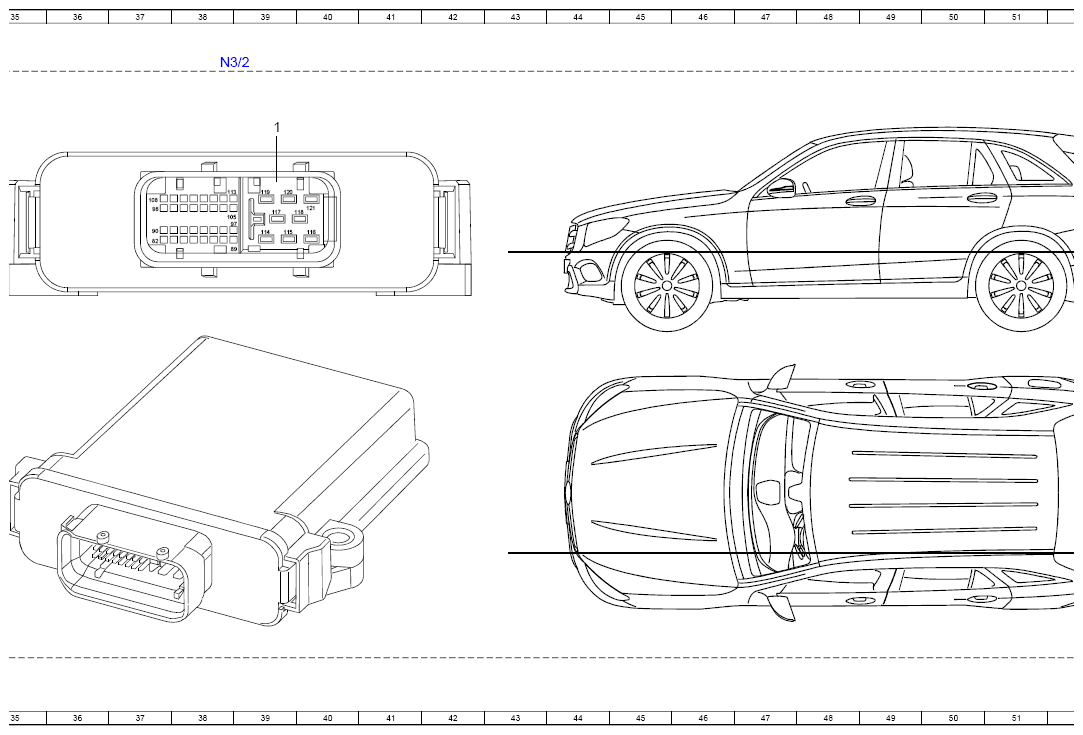The image size is (1083, 735).
Task: Pick pin 118 on the connector
Action: (299, 218)
